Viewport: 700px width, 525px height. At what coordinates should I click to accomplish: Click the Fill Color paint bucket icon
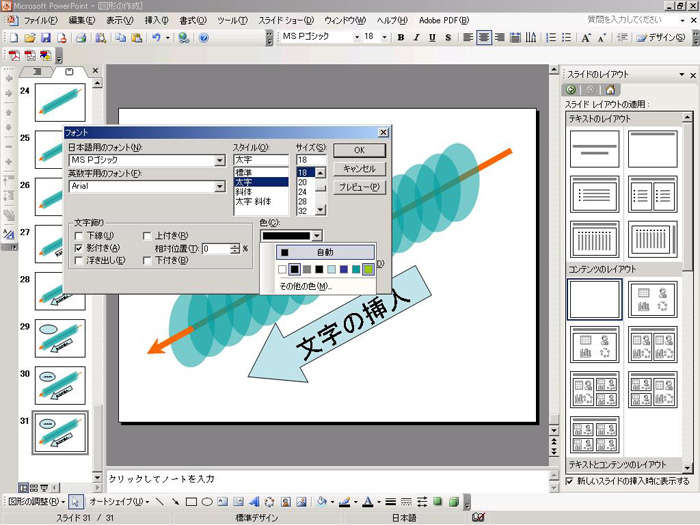321,502
